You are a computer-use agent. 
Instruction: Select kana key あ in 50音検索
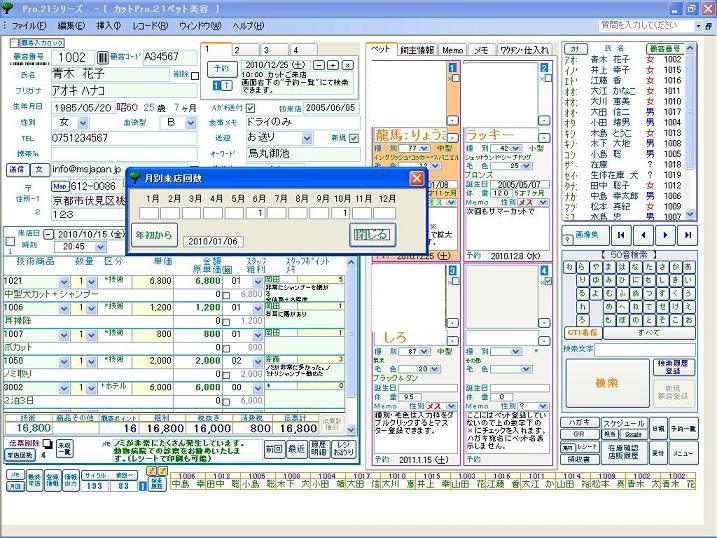(688, 267)
